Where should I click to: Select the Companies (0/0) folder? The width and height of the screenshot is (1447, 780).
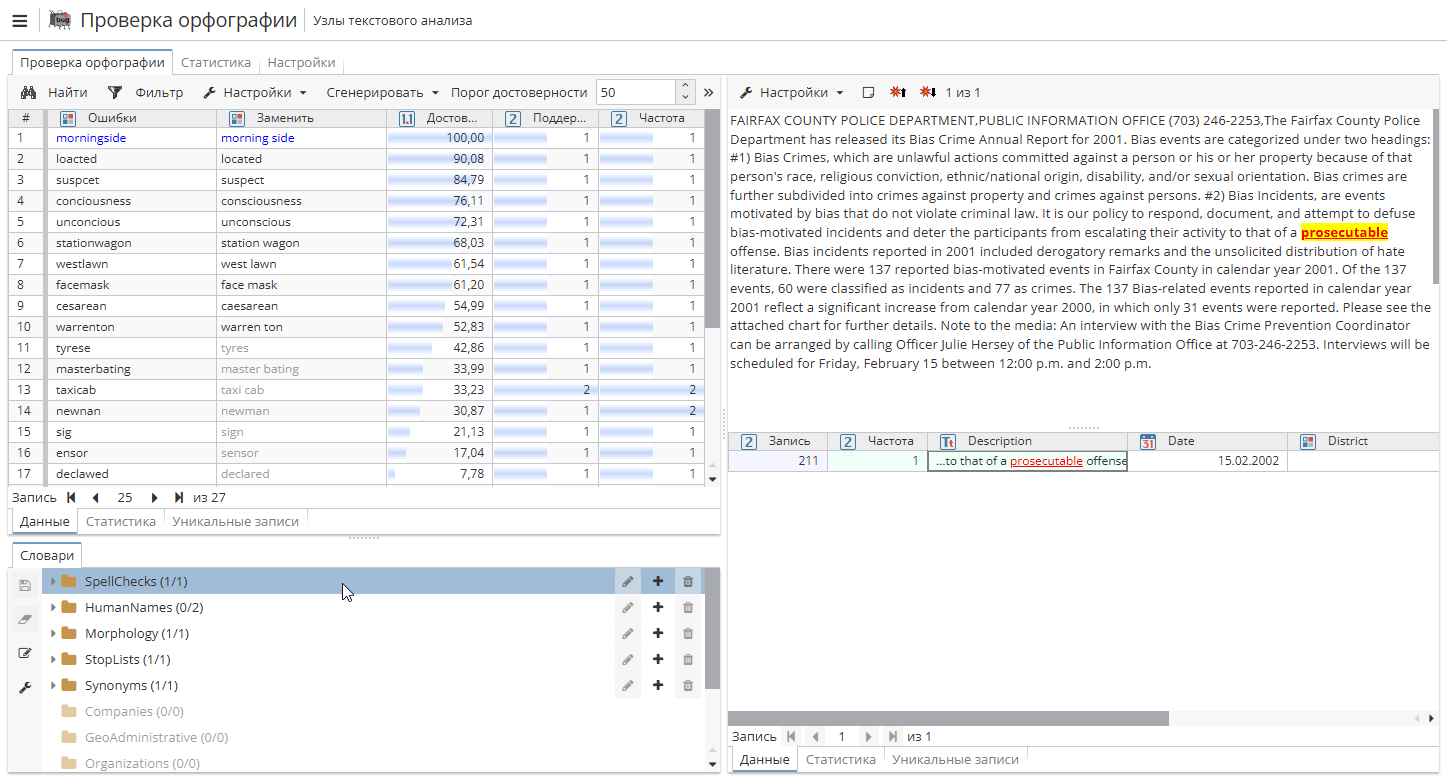coord(133,711)
